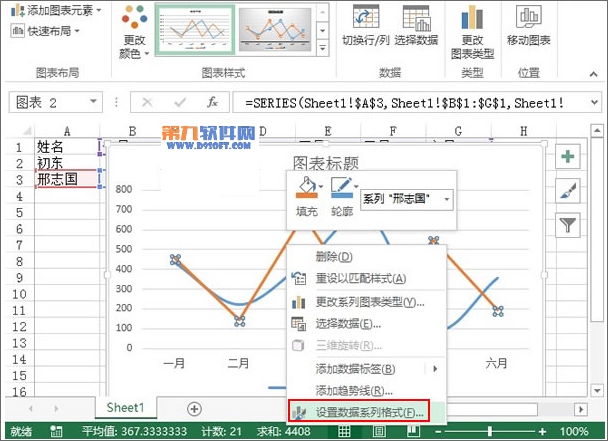The width and height of the screenshot is (608, 441).
Task: Click the zoom in plus button
Action: [x=542, y=431]
